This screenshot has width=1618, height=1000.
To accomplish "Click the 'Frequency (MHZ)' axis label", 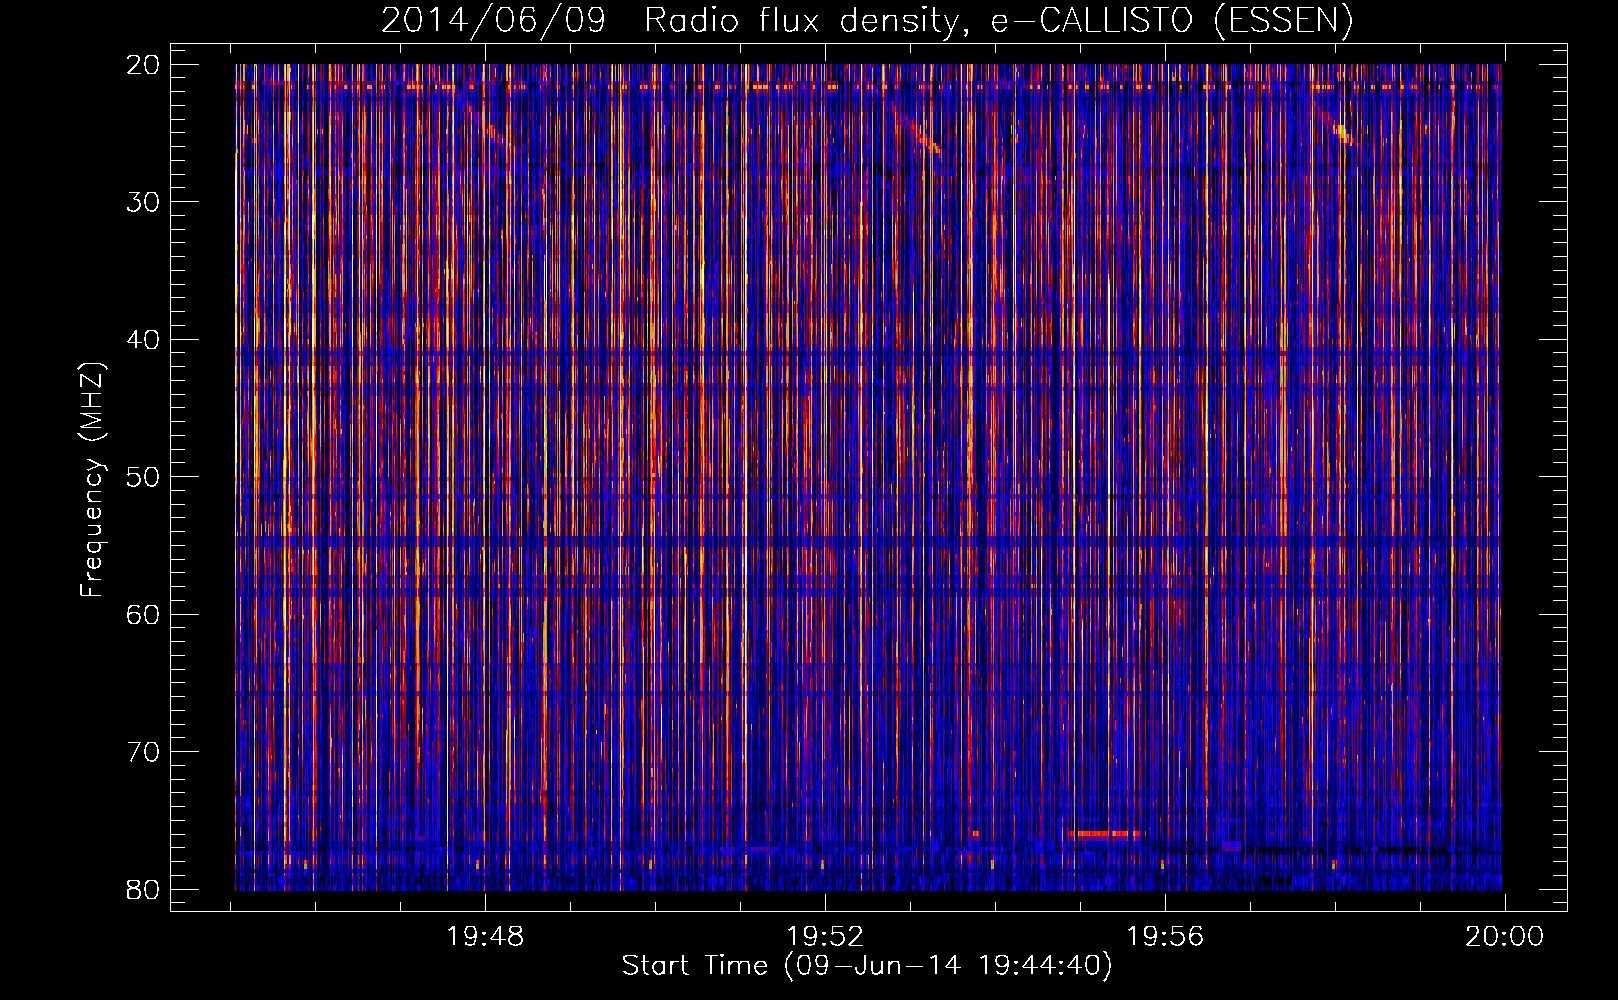I will coord(91,480).
